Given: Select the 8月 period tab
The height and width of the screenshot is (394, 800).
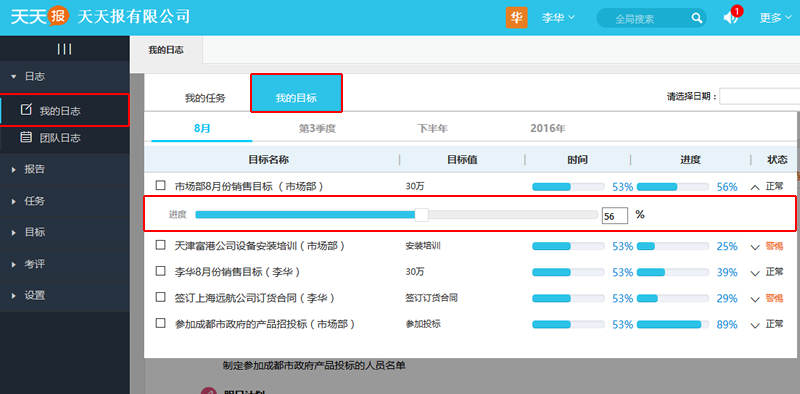Looking at the screenshot, I should 202,128.
